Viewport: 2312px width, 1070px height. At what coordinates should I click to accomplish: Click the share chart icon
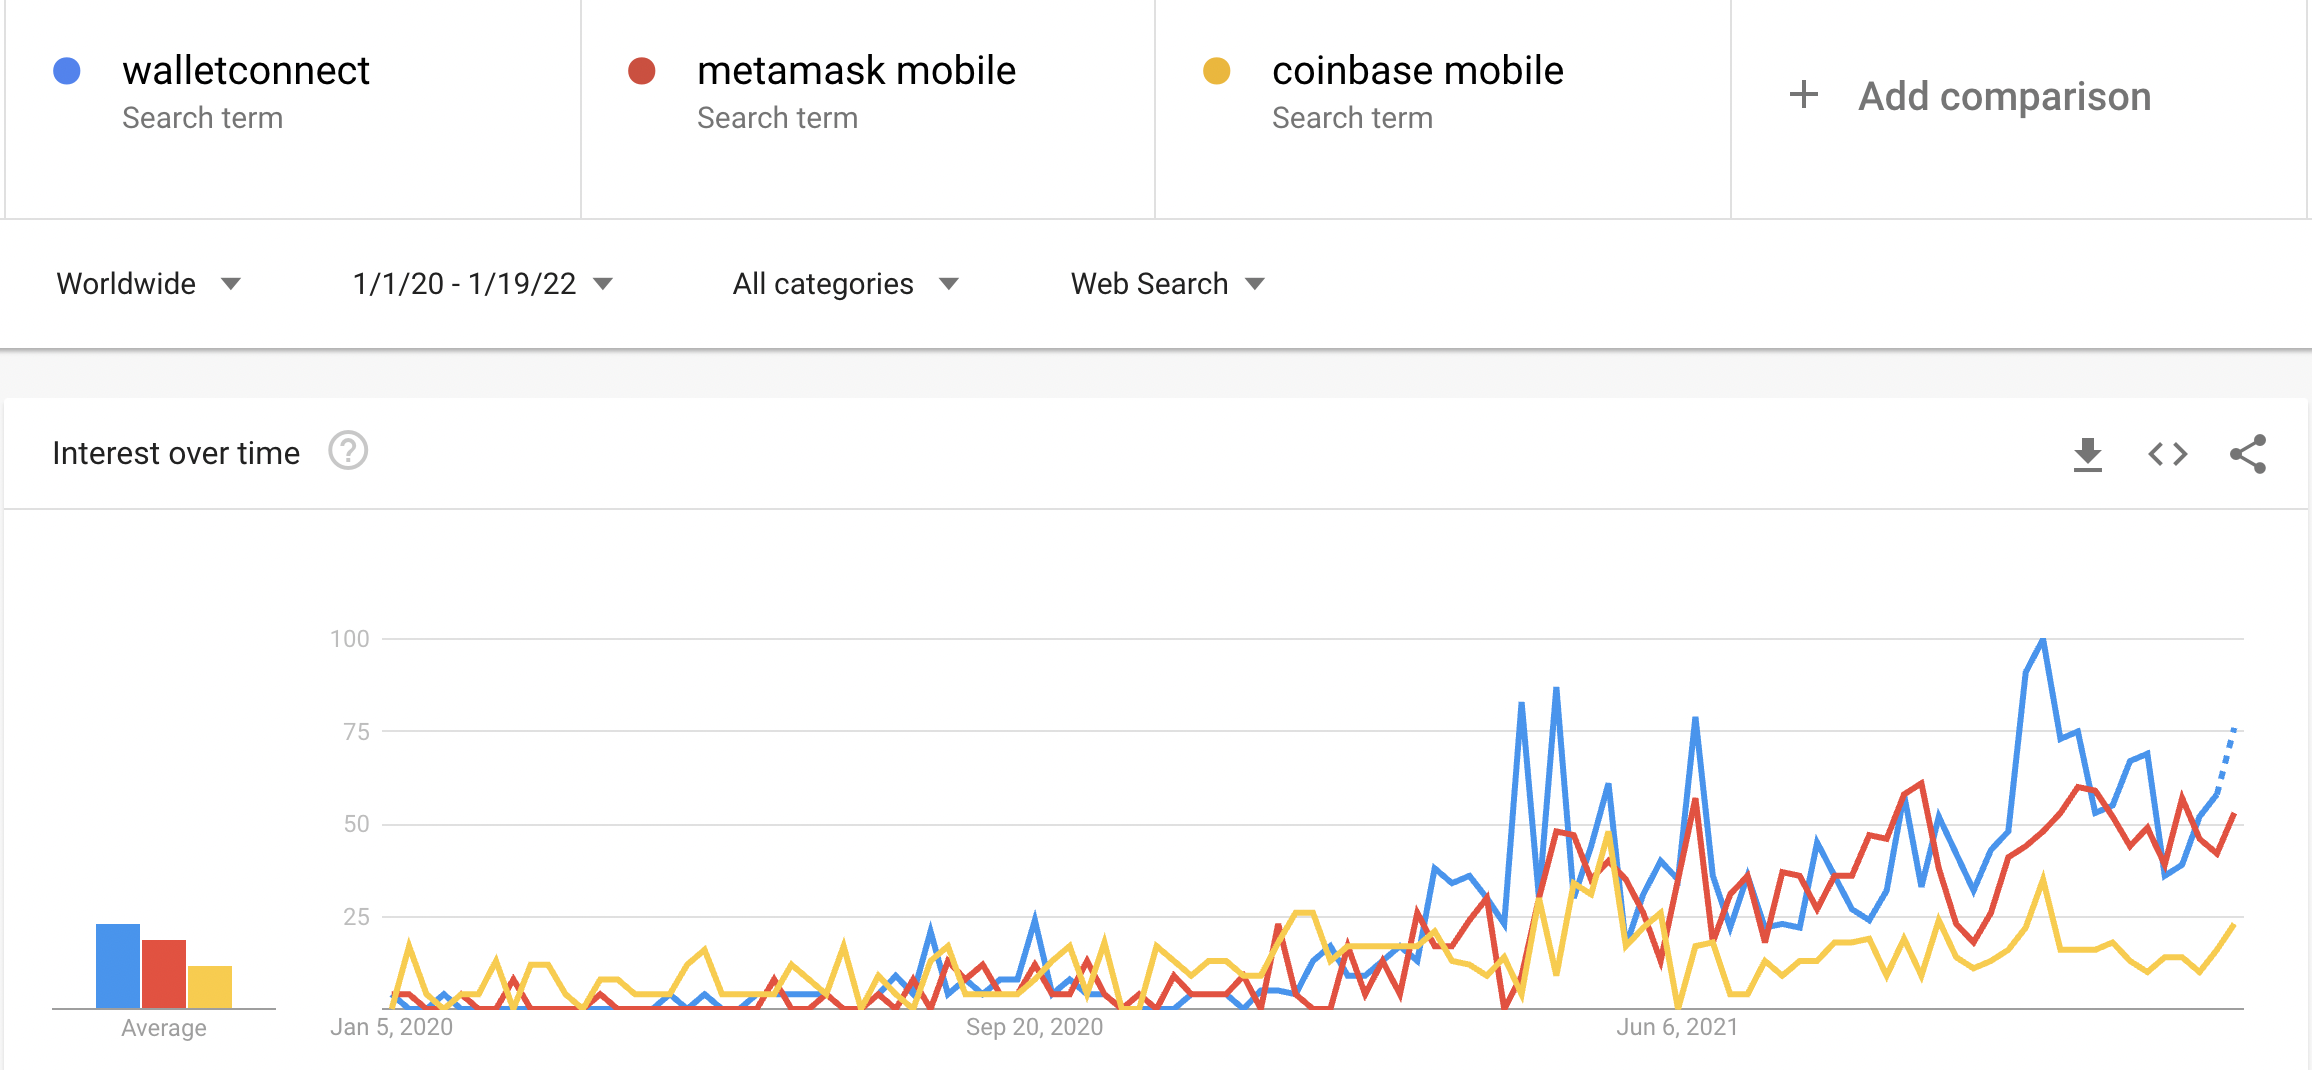[2247, 455]
